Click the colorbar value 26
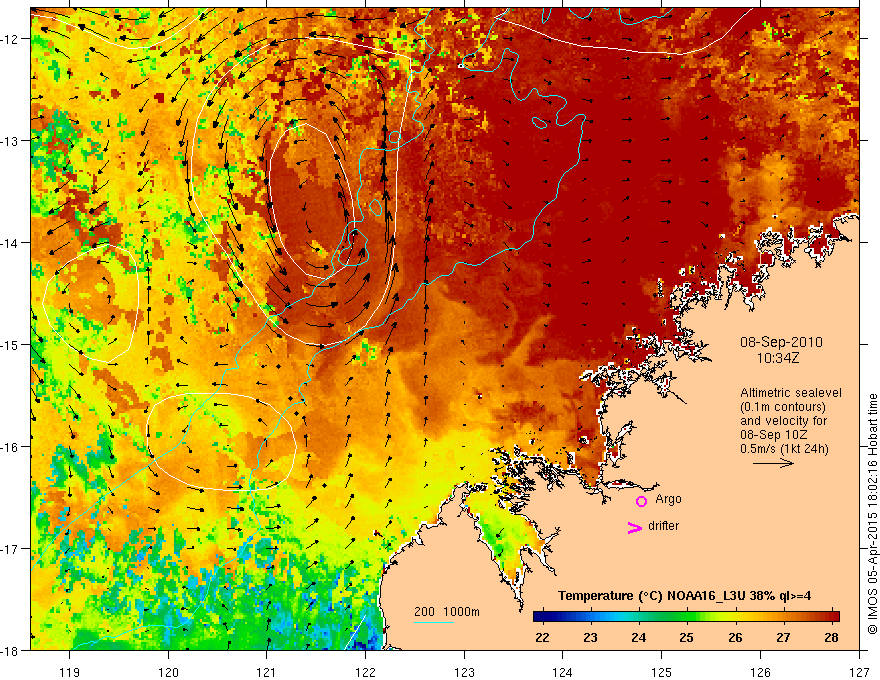The image size is (880, 680). click(735, 637)
